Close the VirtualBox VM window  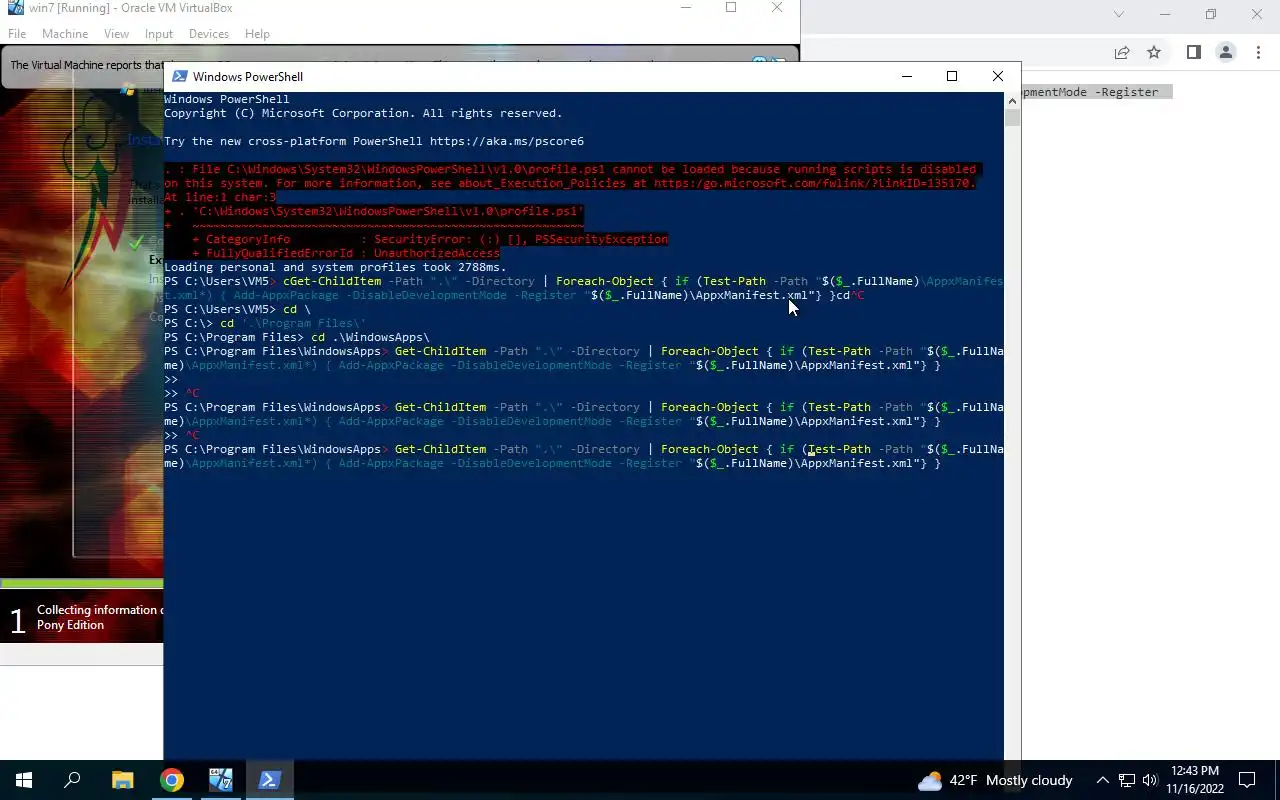coord(777,8)
